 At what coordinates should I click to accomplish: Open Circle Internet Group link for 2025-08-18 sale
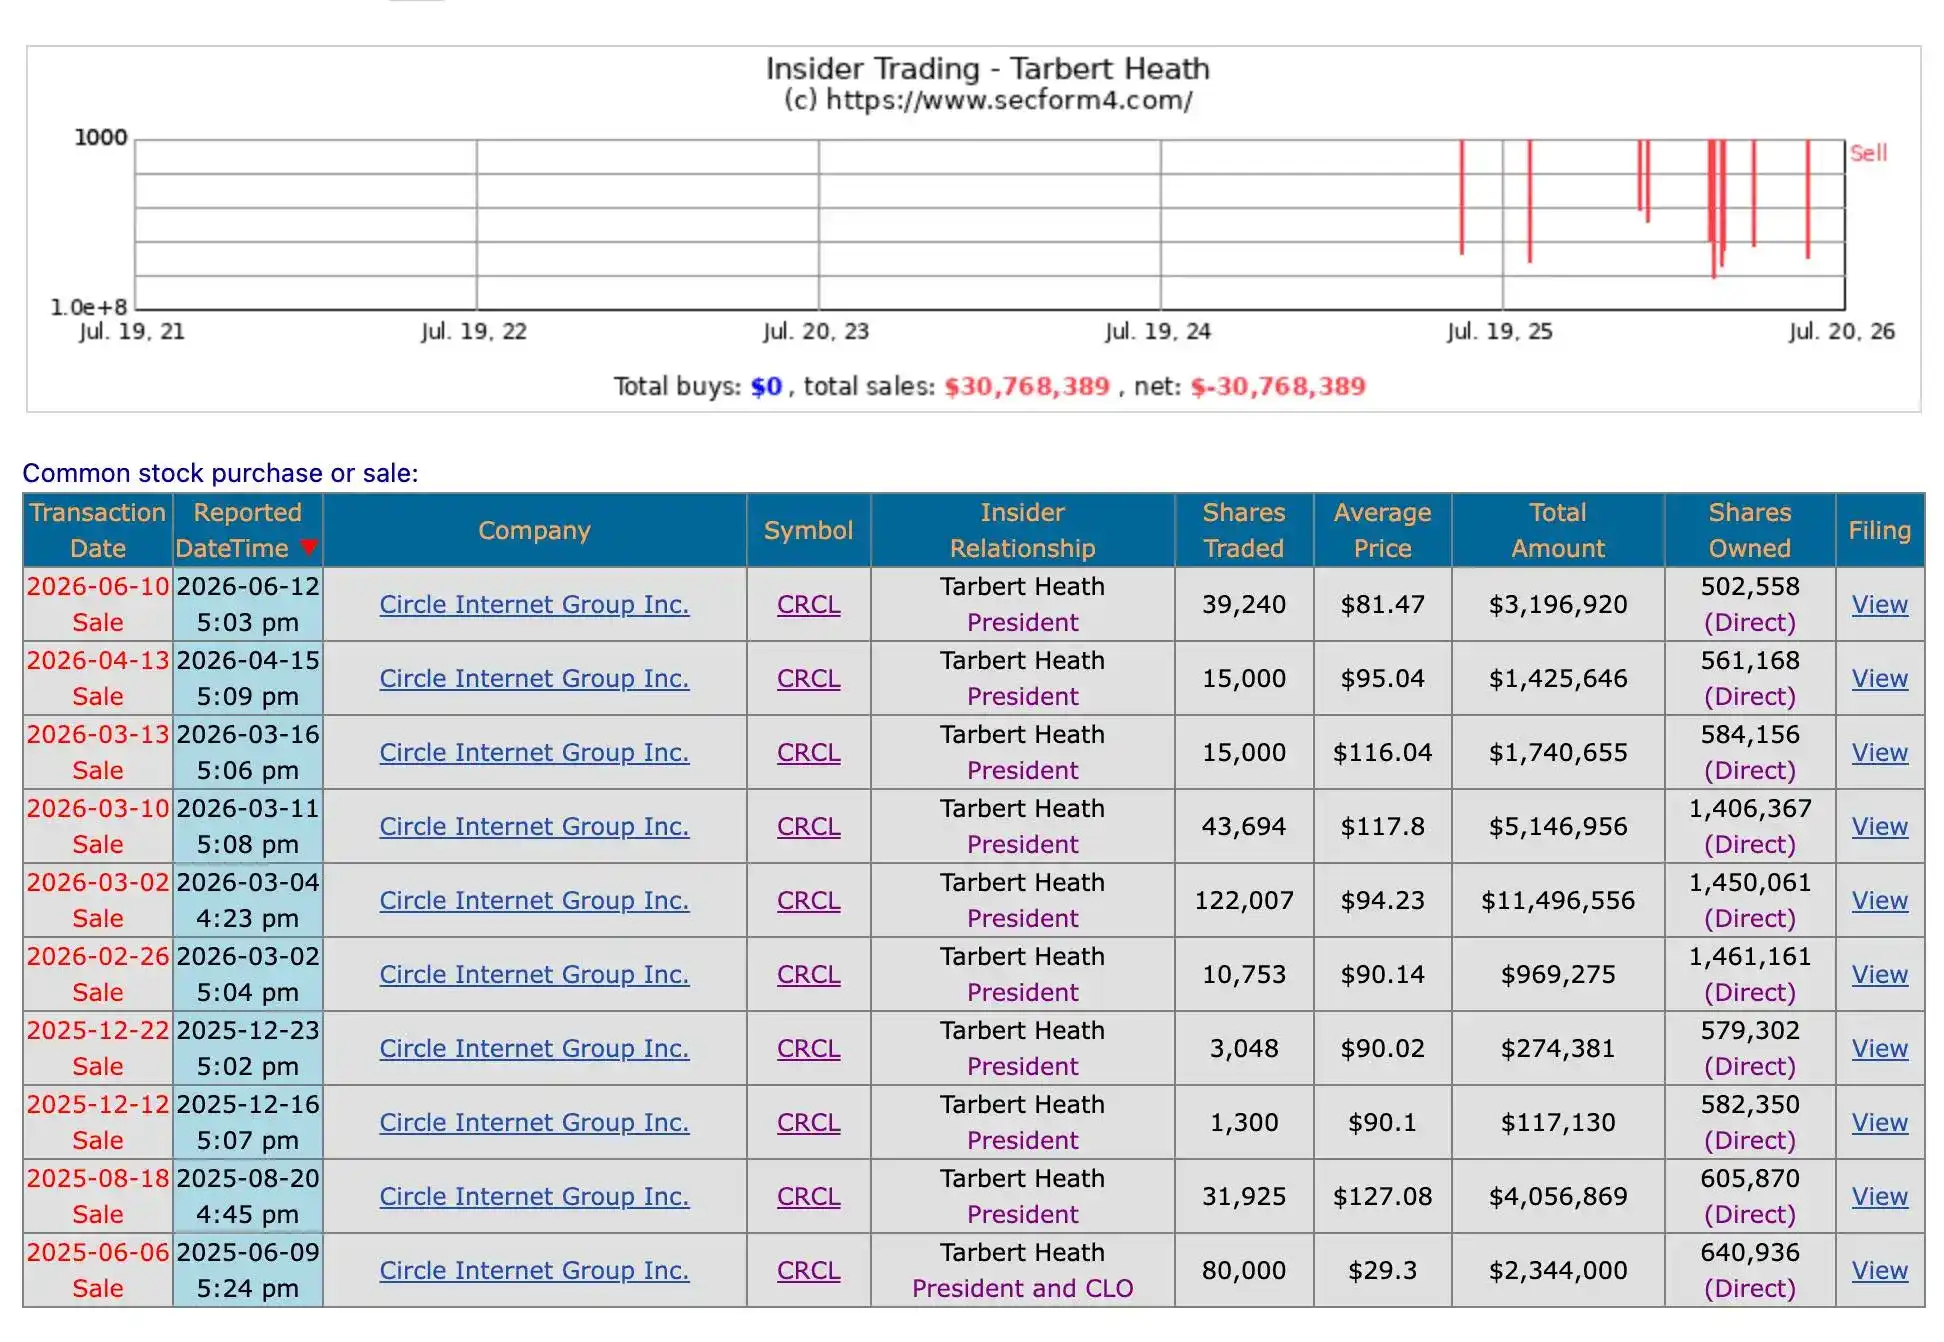(534, 1196)
